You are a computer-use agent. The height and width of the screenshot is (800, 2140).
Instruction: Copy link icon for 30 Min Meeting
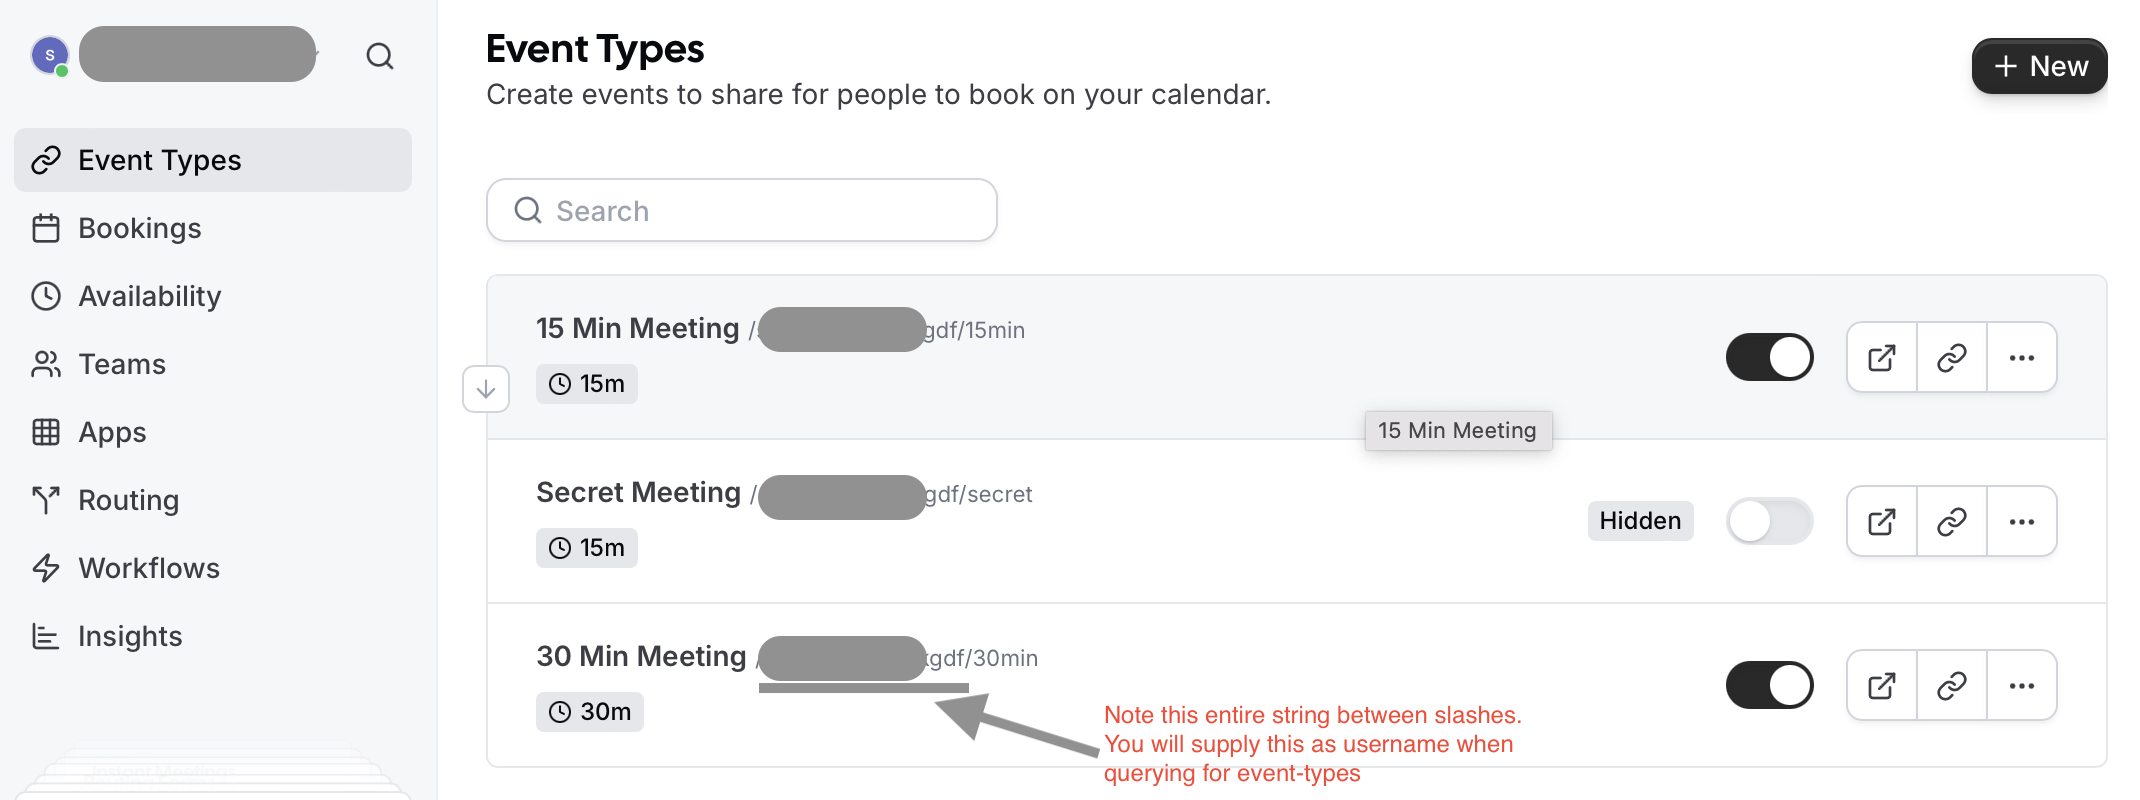click(x=1952, y=685)
